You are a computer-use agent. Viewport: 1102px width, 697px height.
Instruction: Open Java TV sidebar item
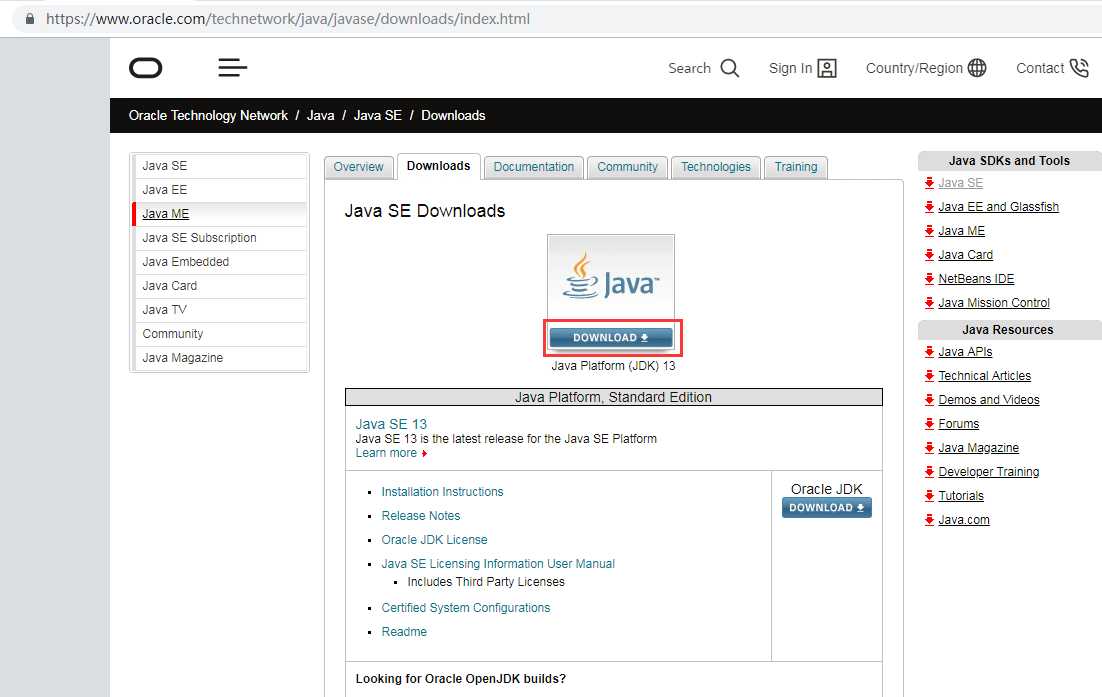pyautogui.click(x=221, y=309)
